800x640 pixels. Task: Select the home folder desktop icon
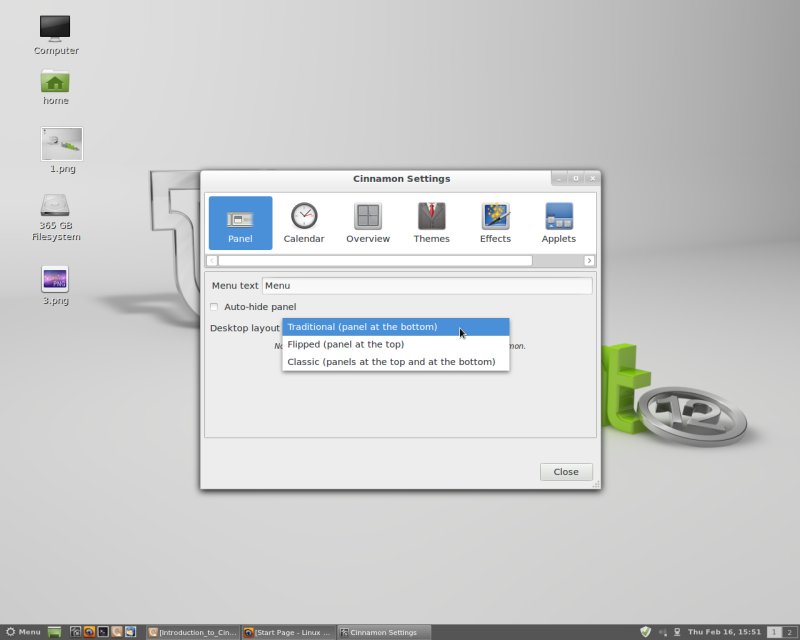[x=55, y=87]
